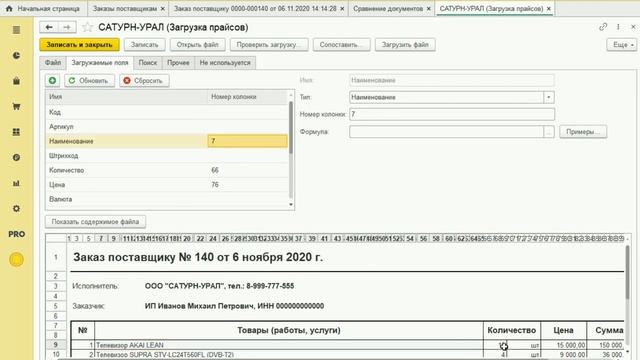Switch to Сравнение документов tab
The image size is (640, 360).
[x=388, y=9]
